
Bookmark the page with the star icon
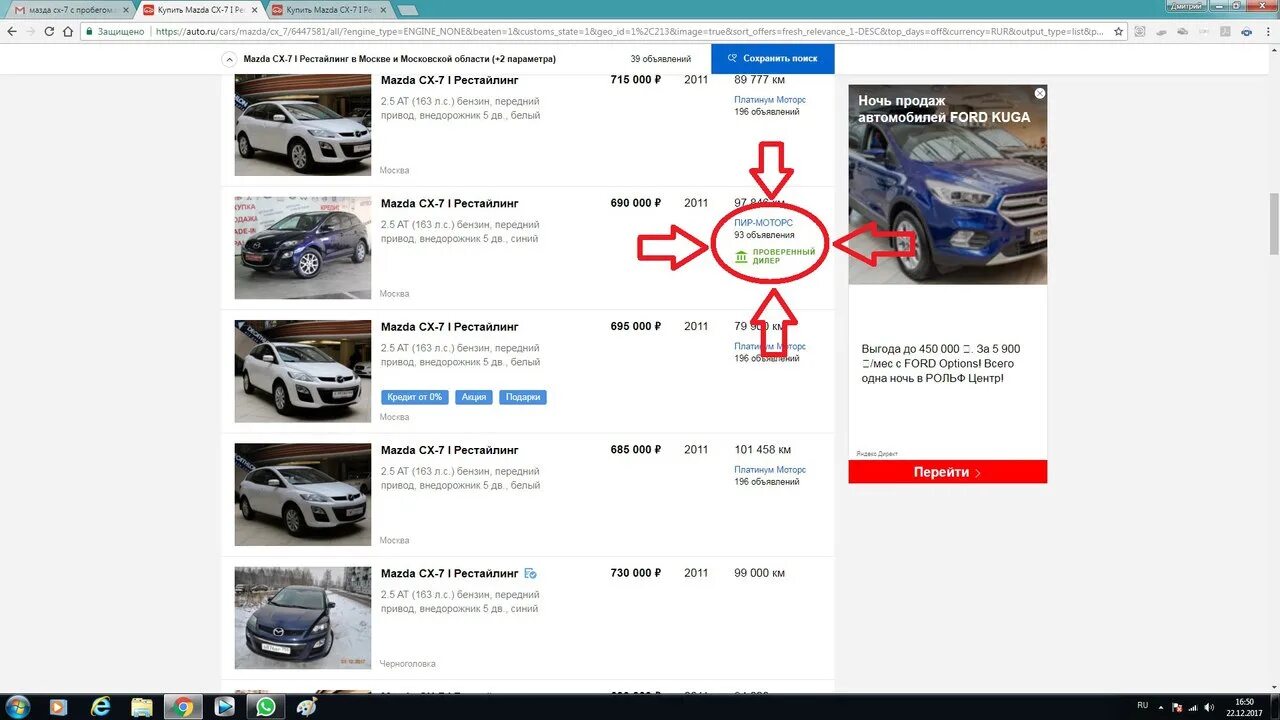click(x=1118, y=31)
